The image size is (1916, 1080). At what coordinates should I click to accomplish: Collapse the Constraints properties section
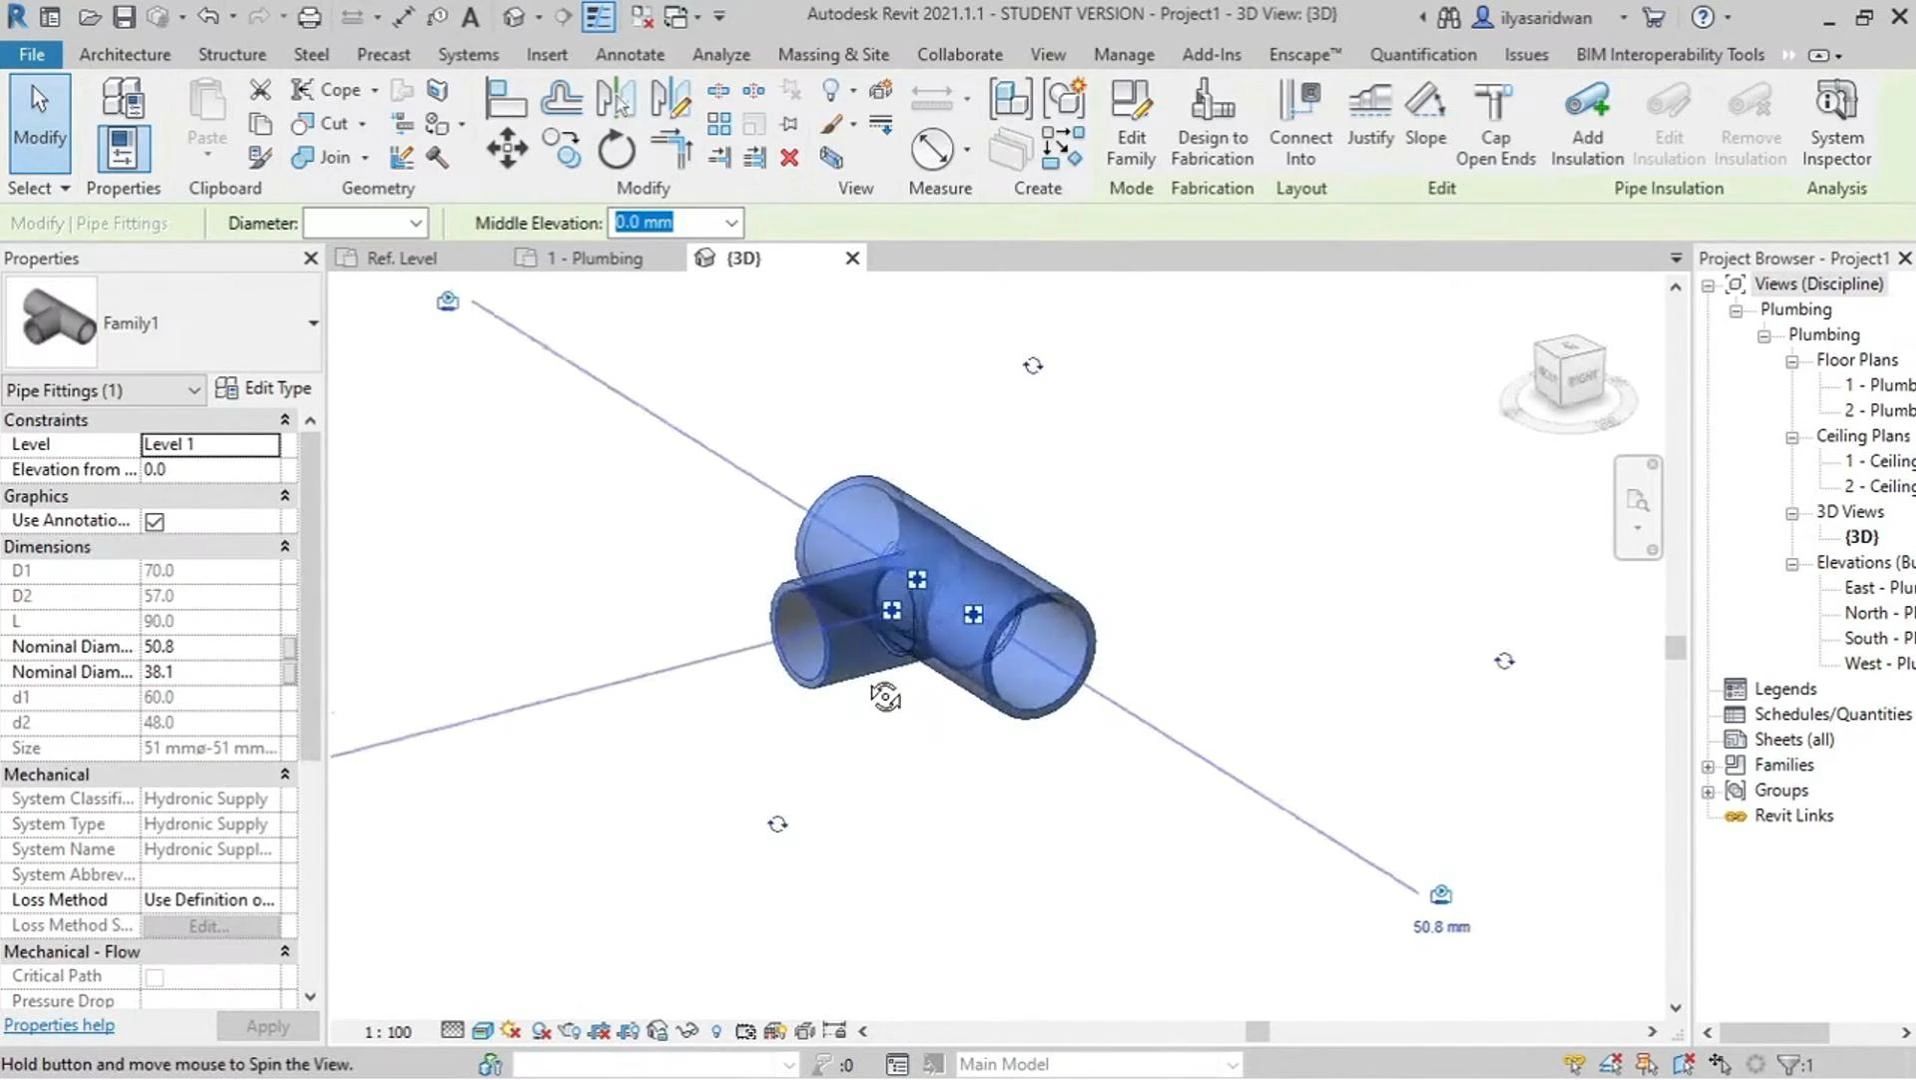(285, 420)
